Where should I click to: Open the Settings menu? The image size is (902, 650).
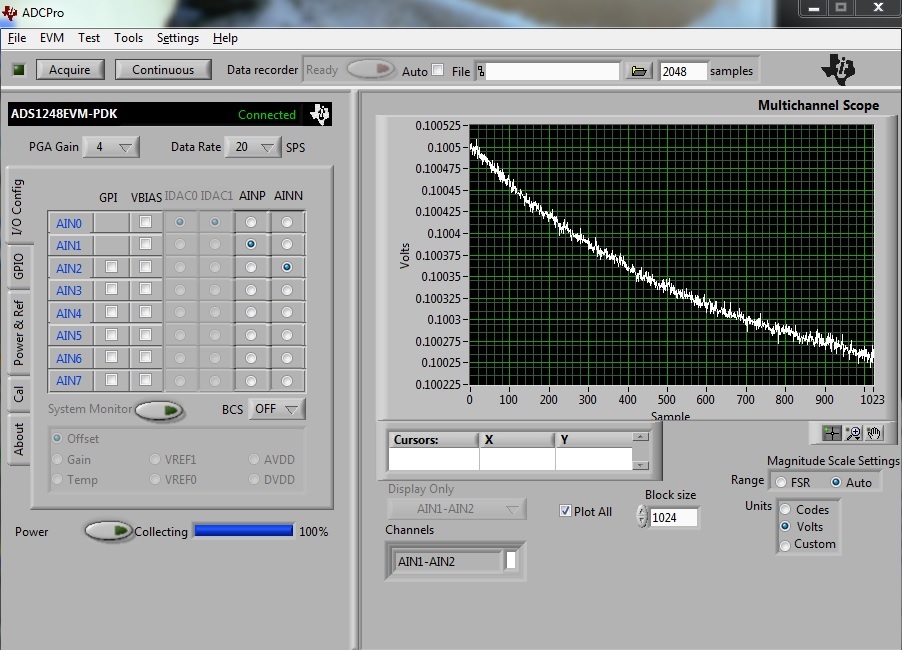pyautogui.click(x=178, y=38)
